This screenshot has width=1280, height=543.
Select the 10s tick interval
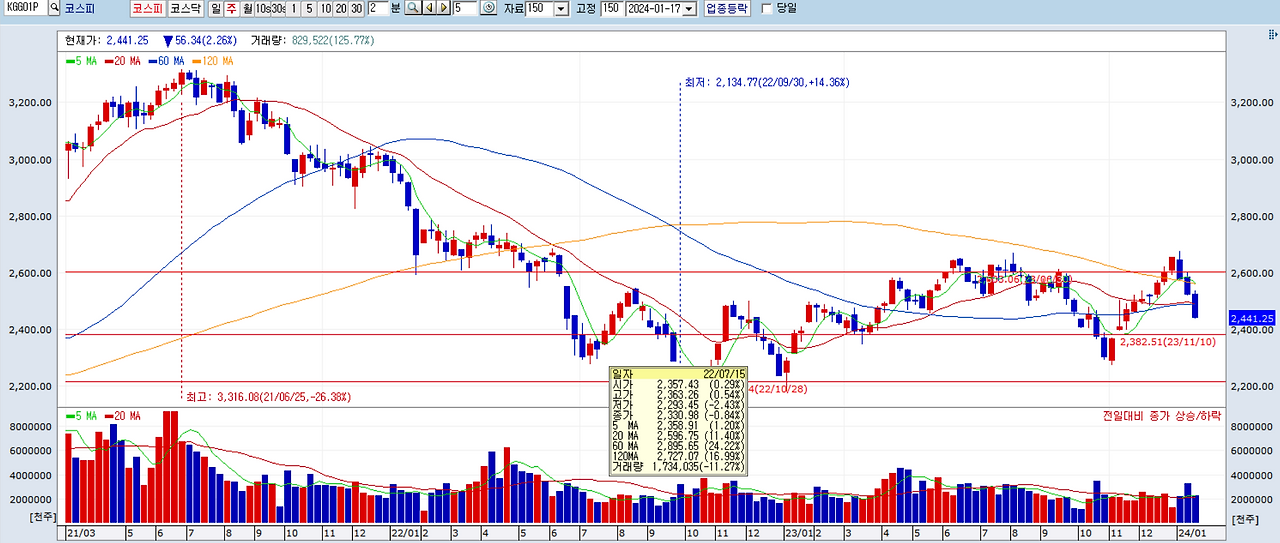(262, 8)
